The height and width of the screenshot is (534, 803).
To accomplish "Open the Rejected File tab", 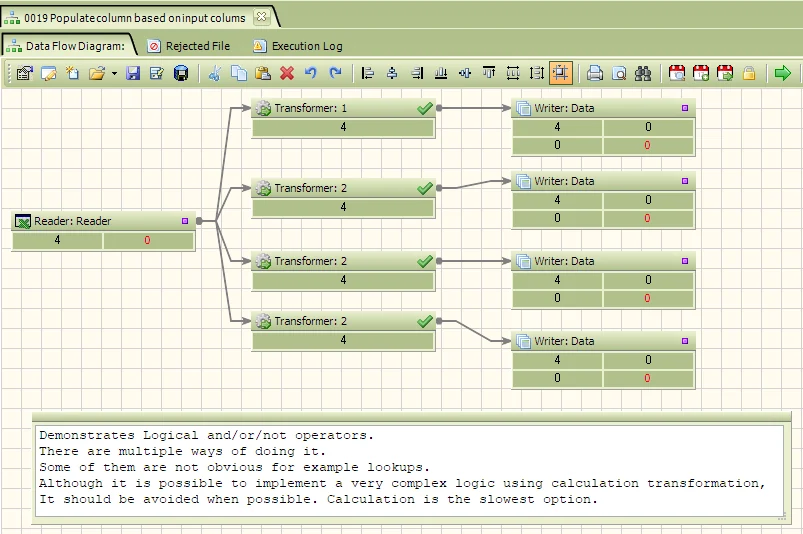I will [189, 46].
